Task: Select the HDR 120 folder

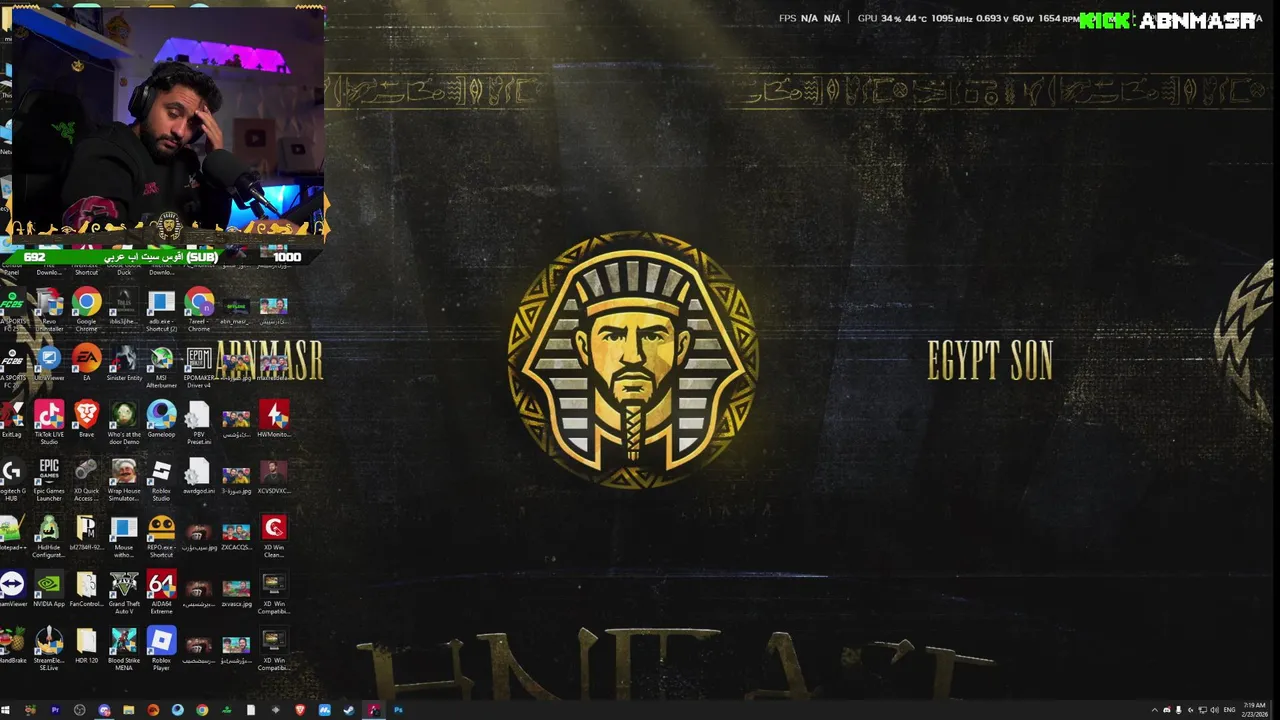Action: (86, 647)
